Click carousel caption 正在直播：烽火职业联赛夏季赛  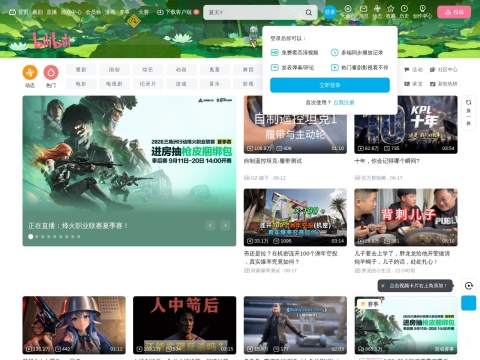(x=78, y=226)
